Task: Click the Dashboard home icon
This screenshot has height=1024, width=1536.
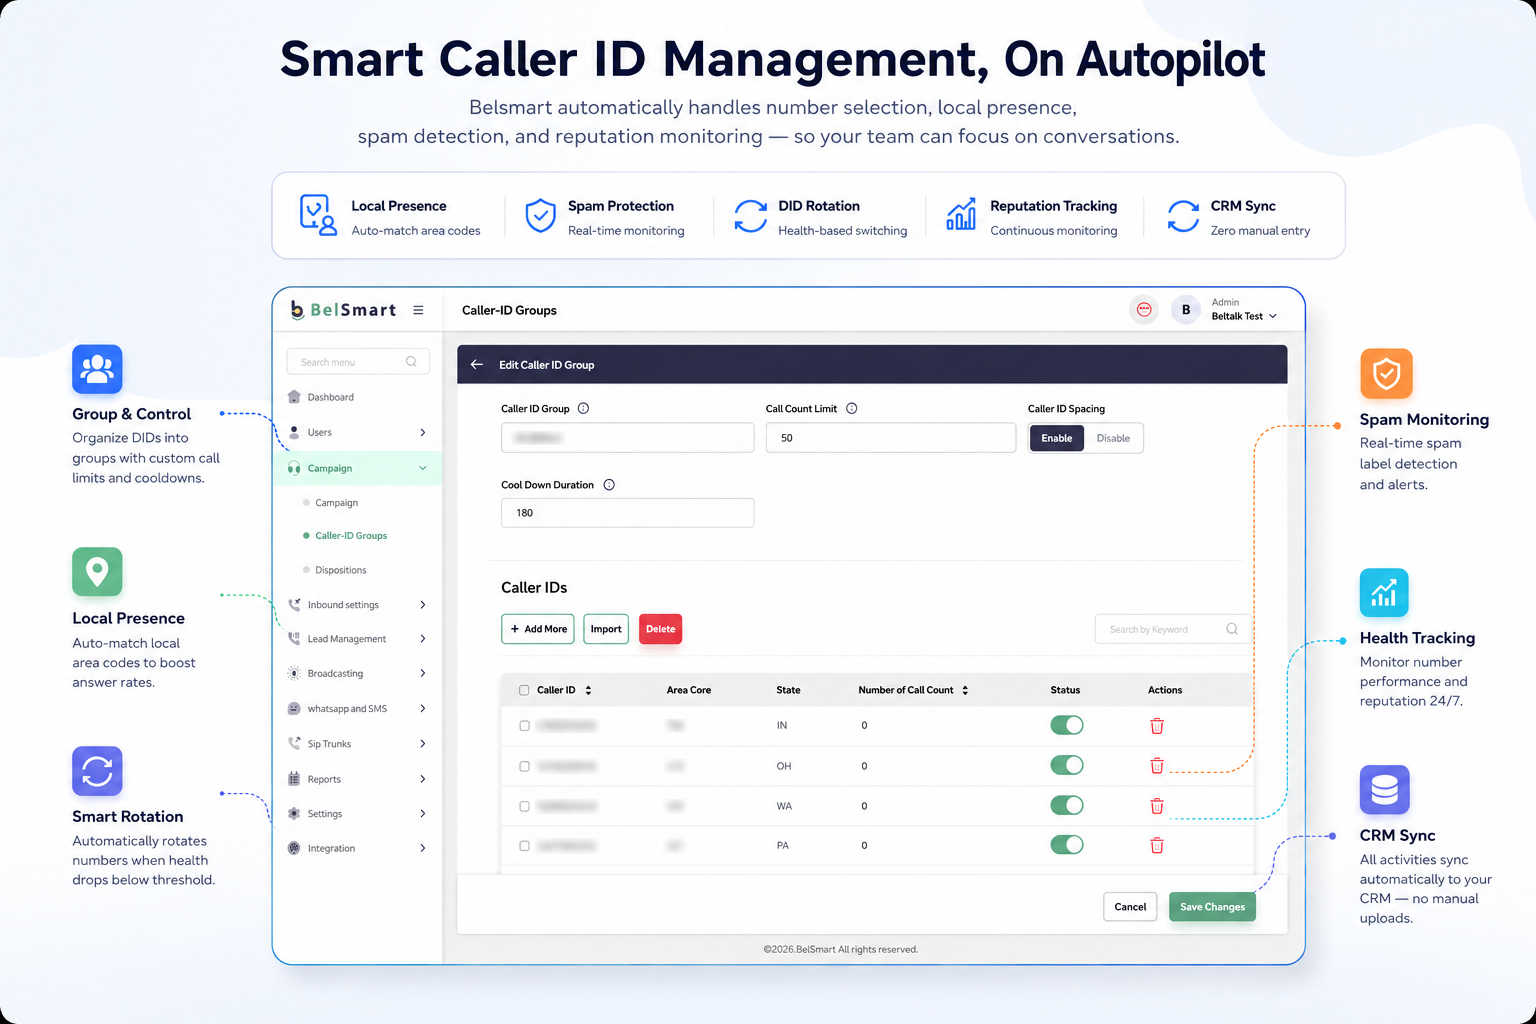Action: (x=294, y=397)
